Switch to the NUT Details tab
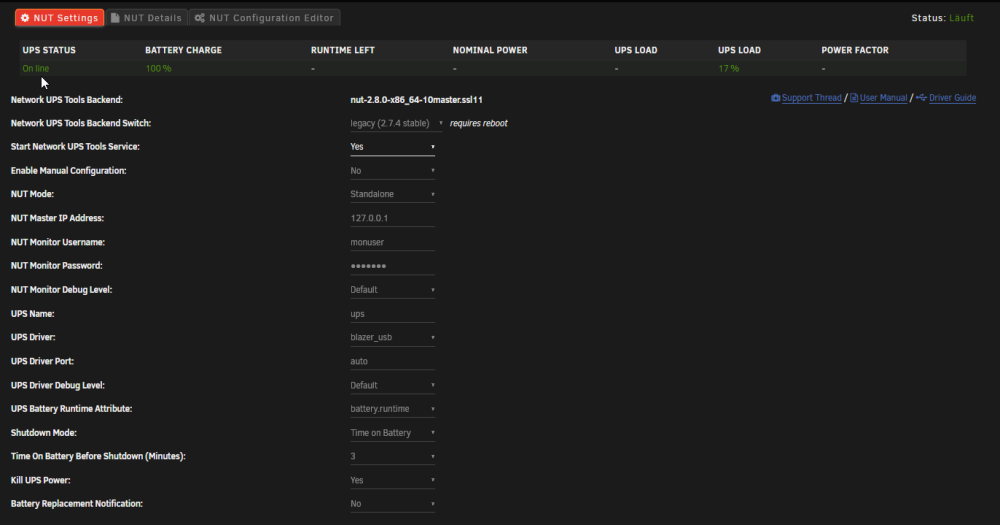The width and height of the screenshot is (1000, 525). coord(146,18)
